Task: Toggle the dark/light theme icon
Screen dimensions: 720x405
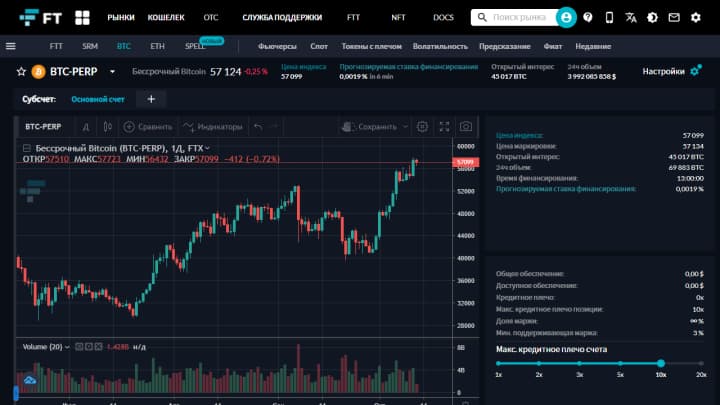Action: pos(652,17)
